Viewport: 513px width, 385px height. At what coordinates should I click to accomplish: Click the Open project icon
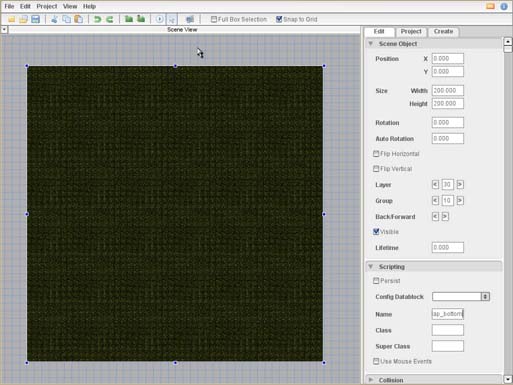pos(23,19)
